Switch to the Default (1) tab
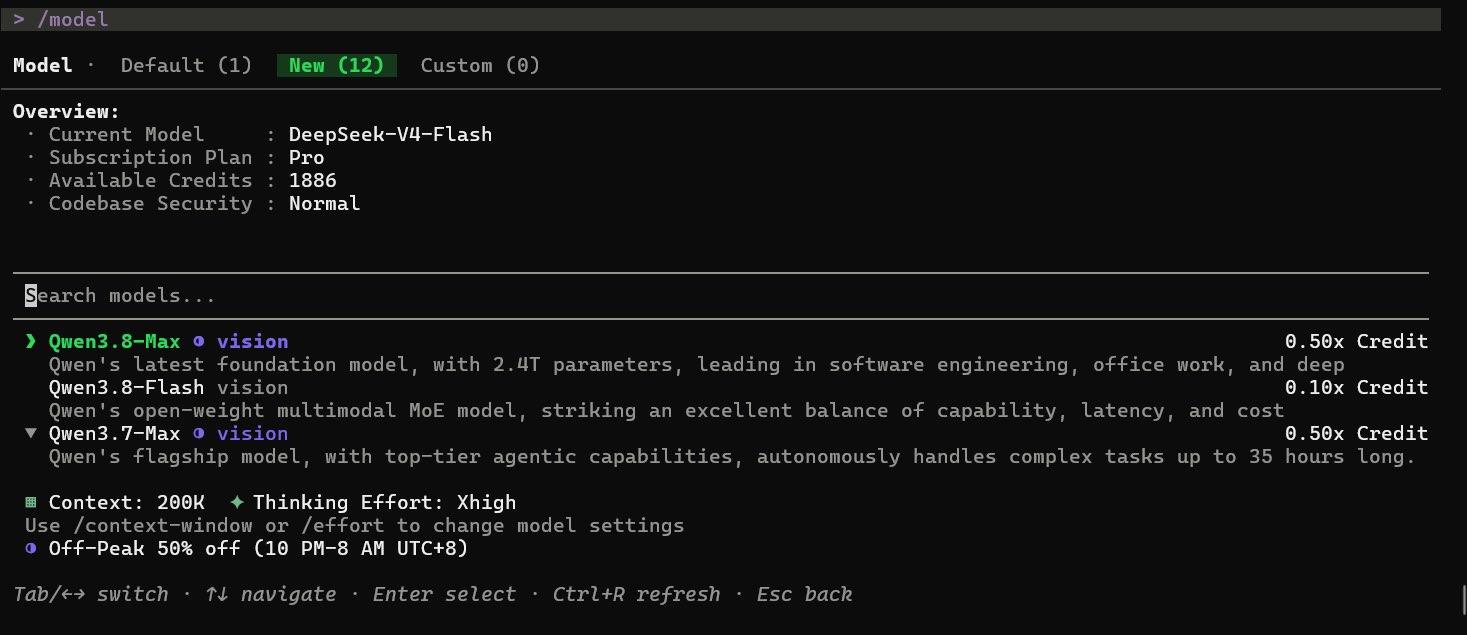Image resolution: width=1467 pixels, height=635 pixels. point(186,66)
